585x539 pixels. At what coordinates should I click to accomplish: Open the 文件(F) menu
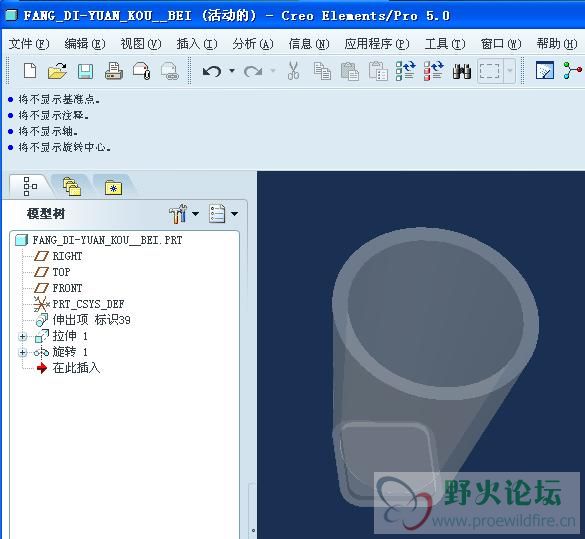point(29,44)
